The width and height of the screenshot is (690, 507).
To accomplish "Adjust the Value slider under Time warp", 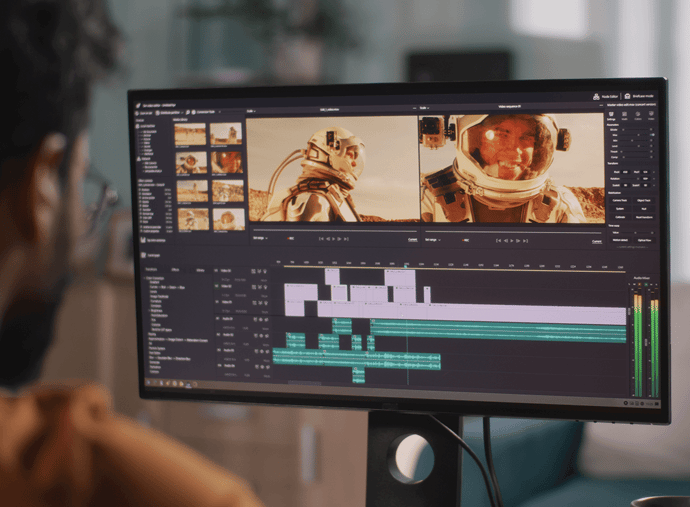I will click(636, 232).
